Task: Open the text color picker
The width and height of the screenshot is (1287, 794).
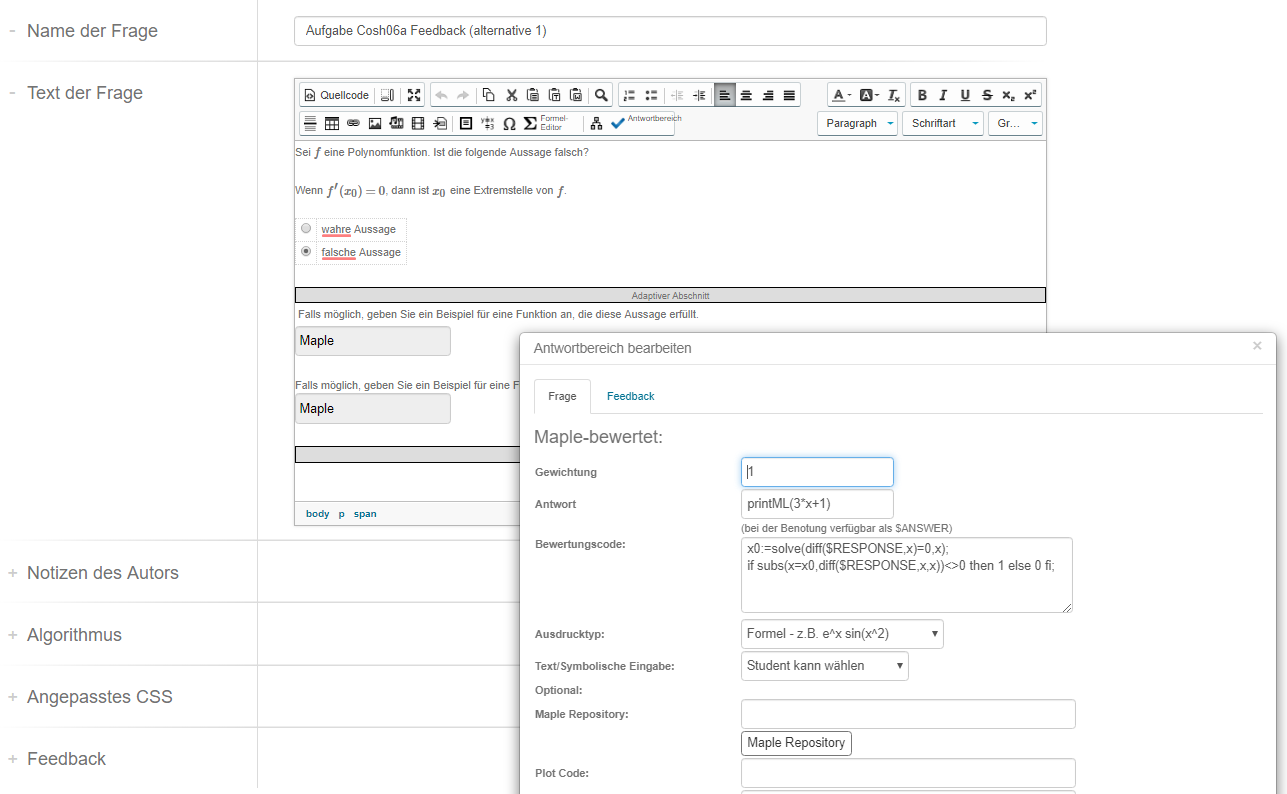Action: click(x=841, y=96)
